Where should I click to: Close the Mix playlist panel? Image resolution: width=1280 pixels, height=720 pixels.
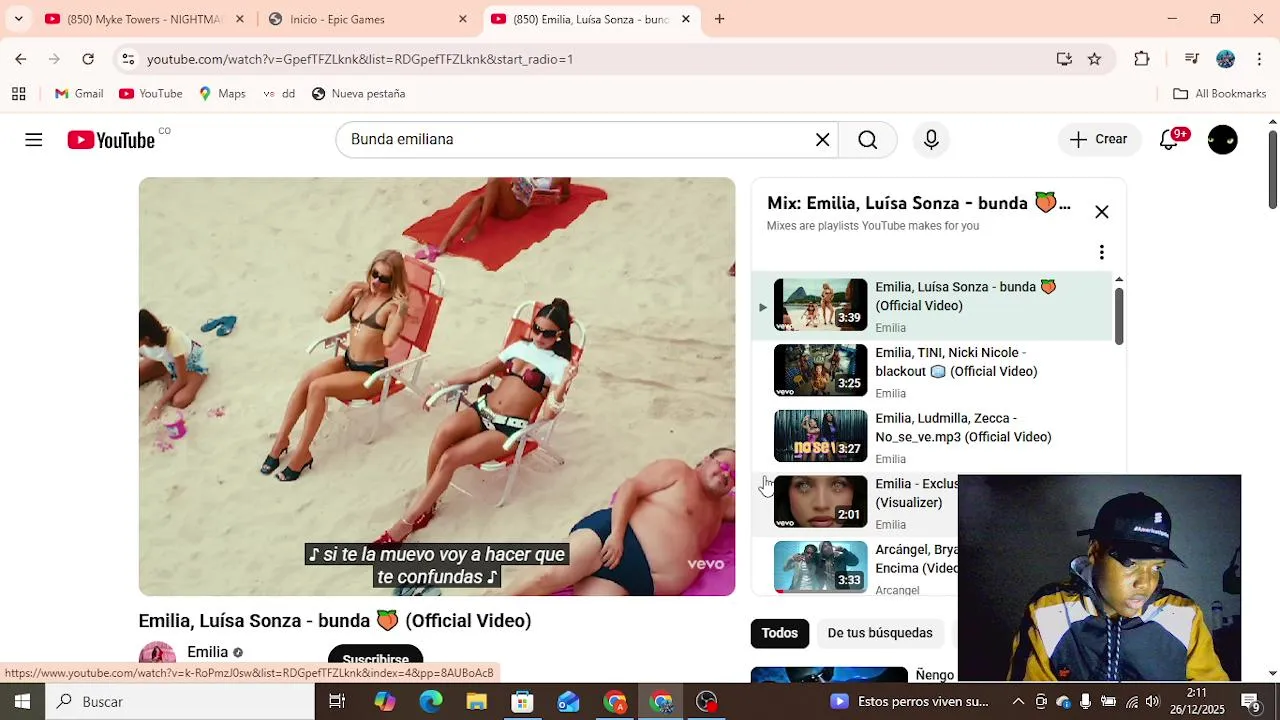tap(1102, 212)
